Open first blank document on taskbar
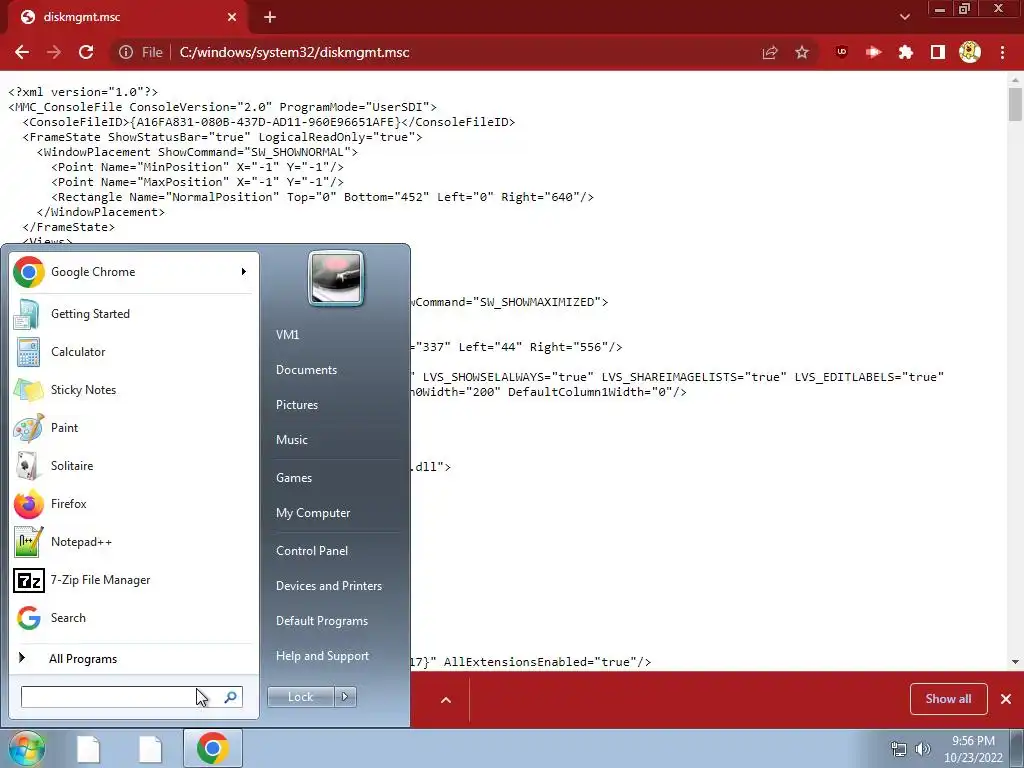 89,749
